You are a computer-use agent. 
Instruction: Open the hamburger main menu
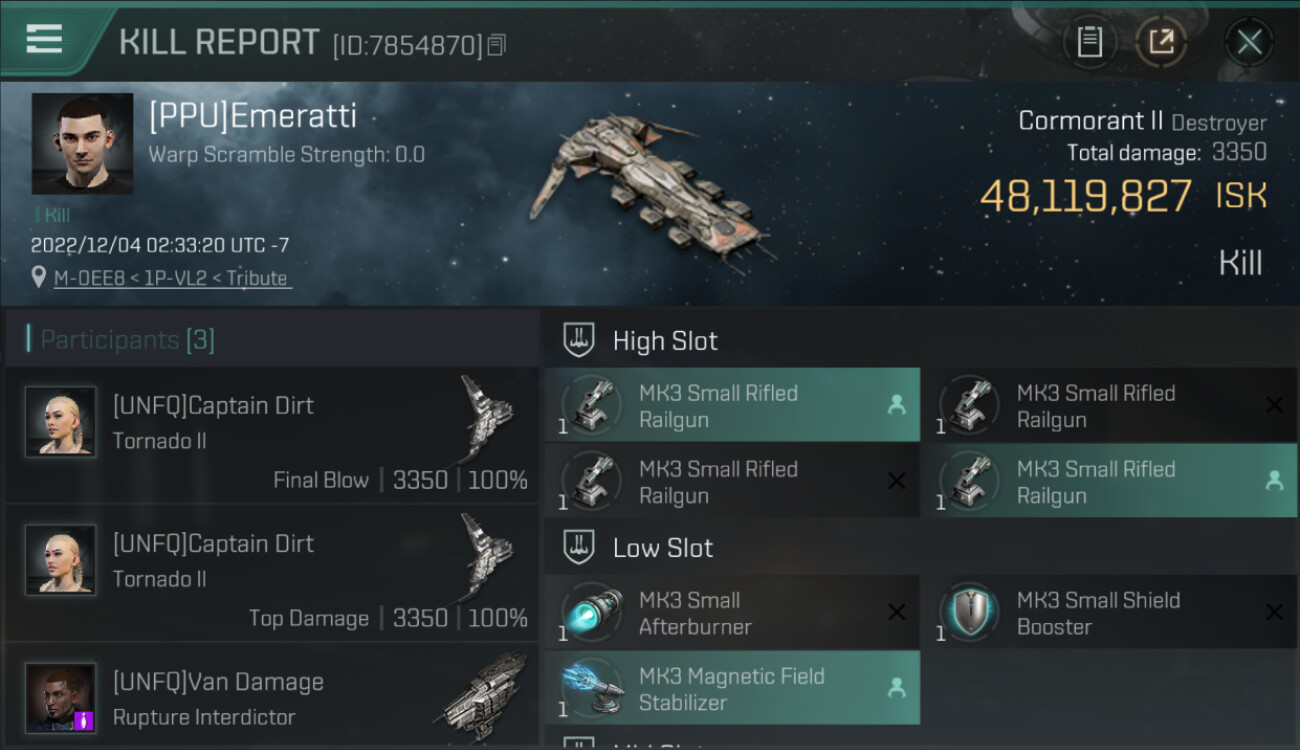pos(44,40)
